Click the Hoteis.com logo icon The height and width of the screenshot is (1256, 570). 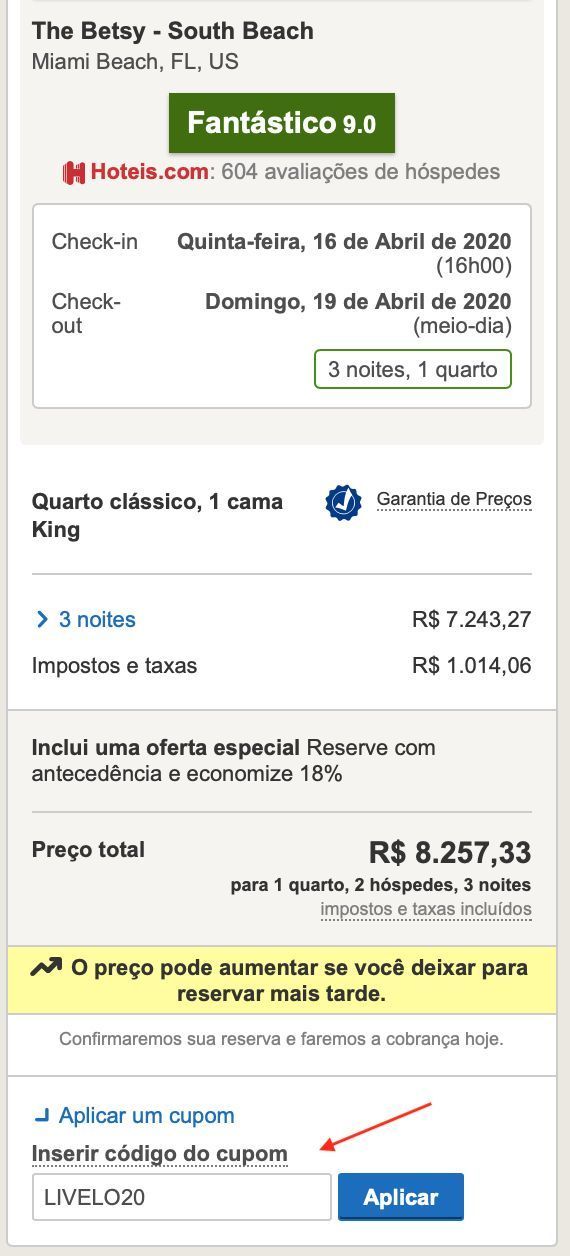coord(74,172)
